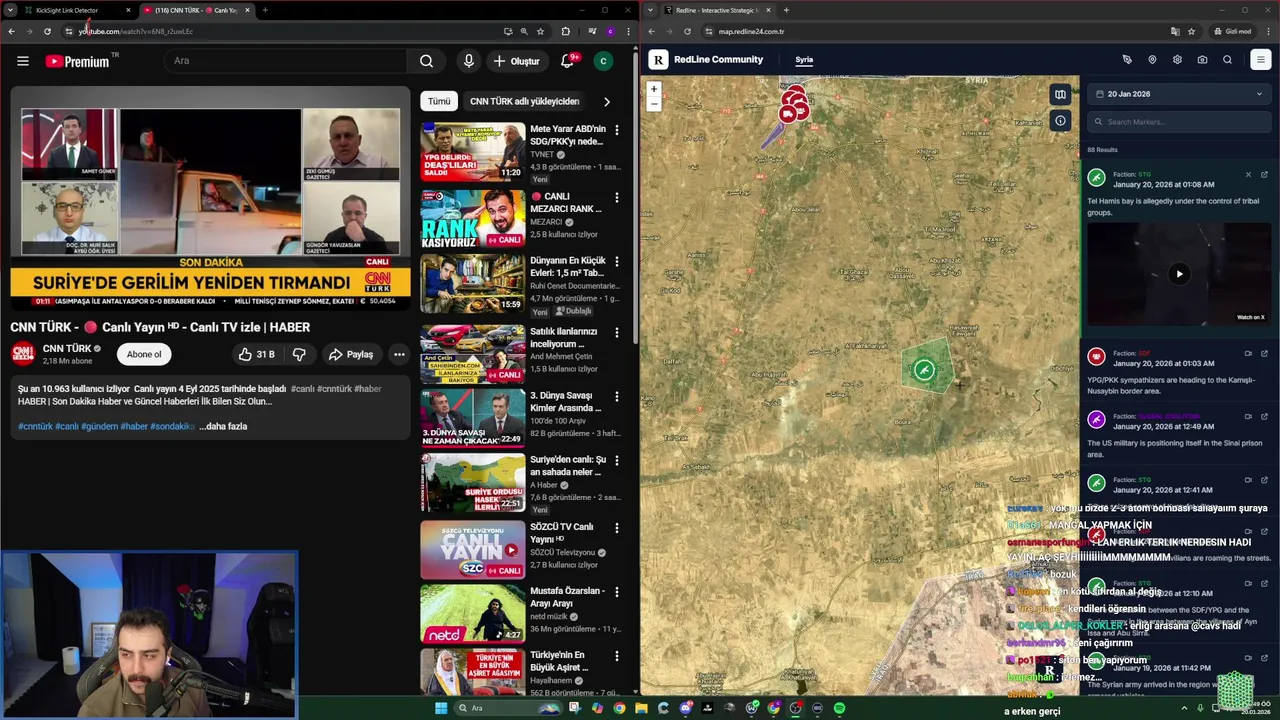
Task: Click location pin icon in RedLine header
Action: pos(1152,60)
